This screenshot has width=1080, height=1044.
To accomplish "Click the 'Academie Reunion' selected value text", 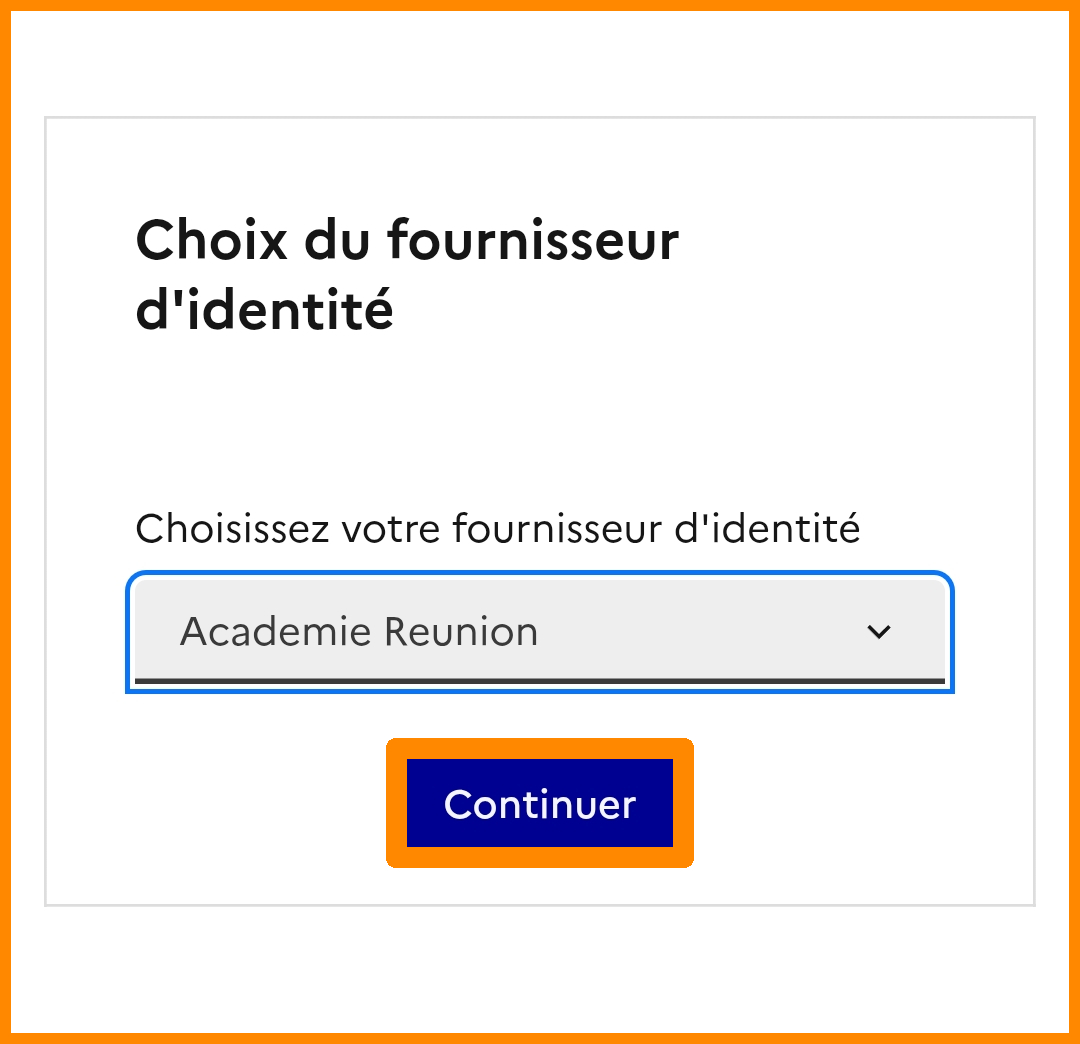I will (359, 632).
